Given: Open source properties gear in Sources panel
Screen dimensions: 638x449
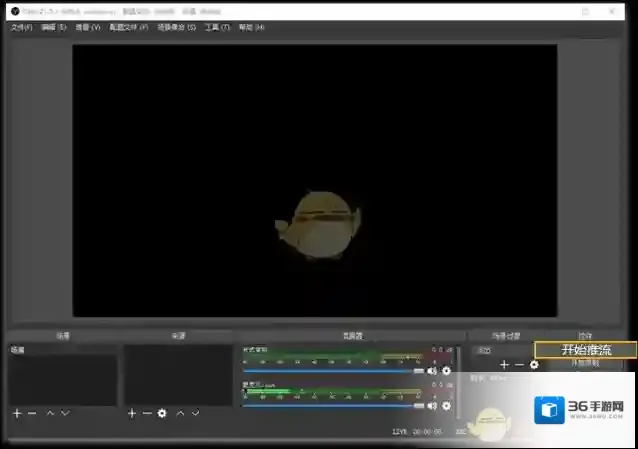Looking at the screenshot, I should [x=162, y=413].
